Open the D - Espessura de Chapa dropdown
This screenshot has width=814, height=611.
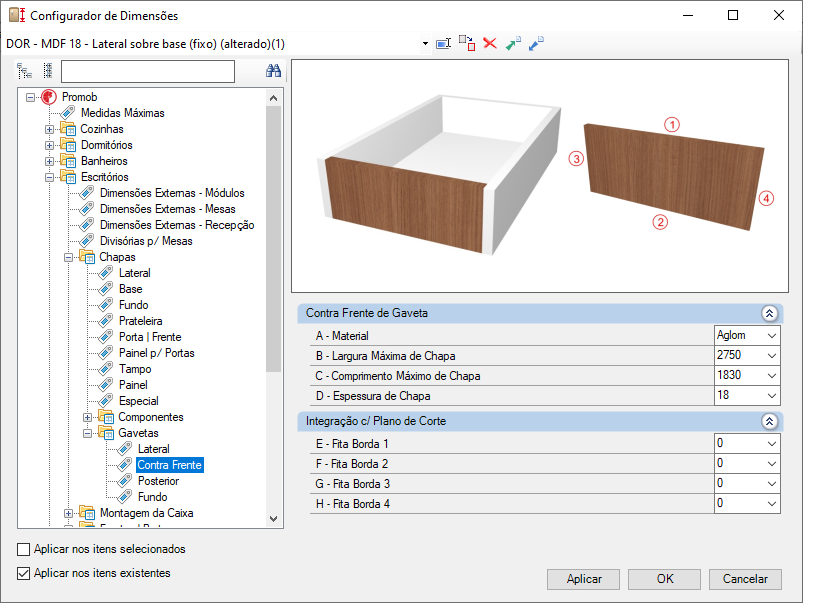click(x=772, y=396)
